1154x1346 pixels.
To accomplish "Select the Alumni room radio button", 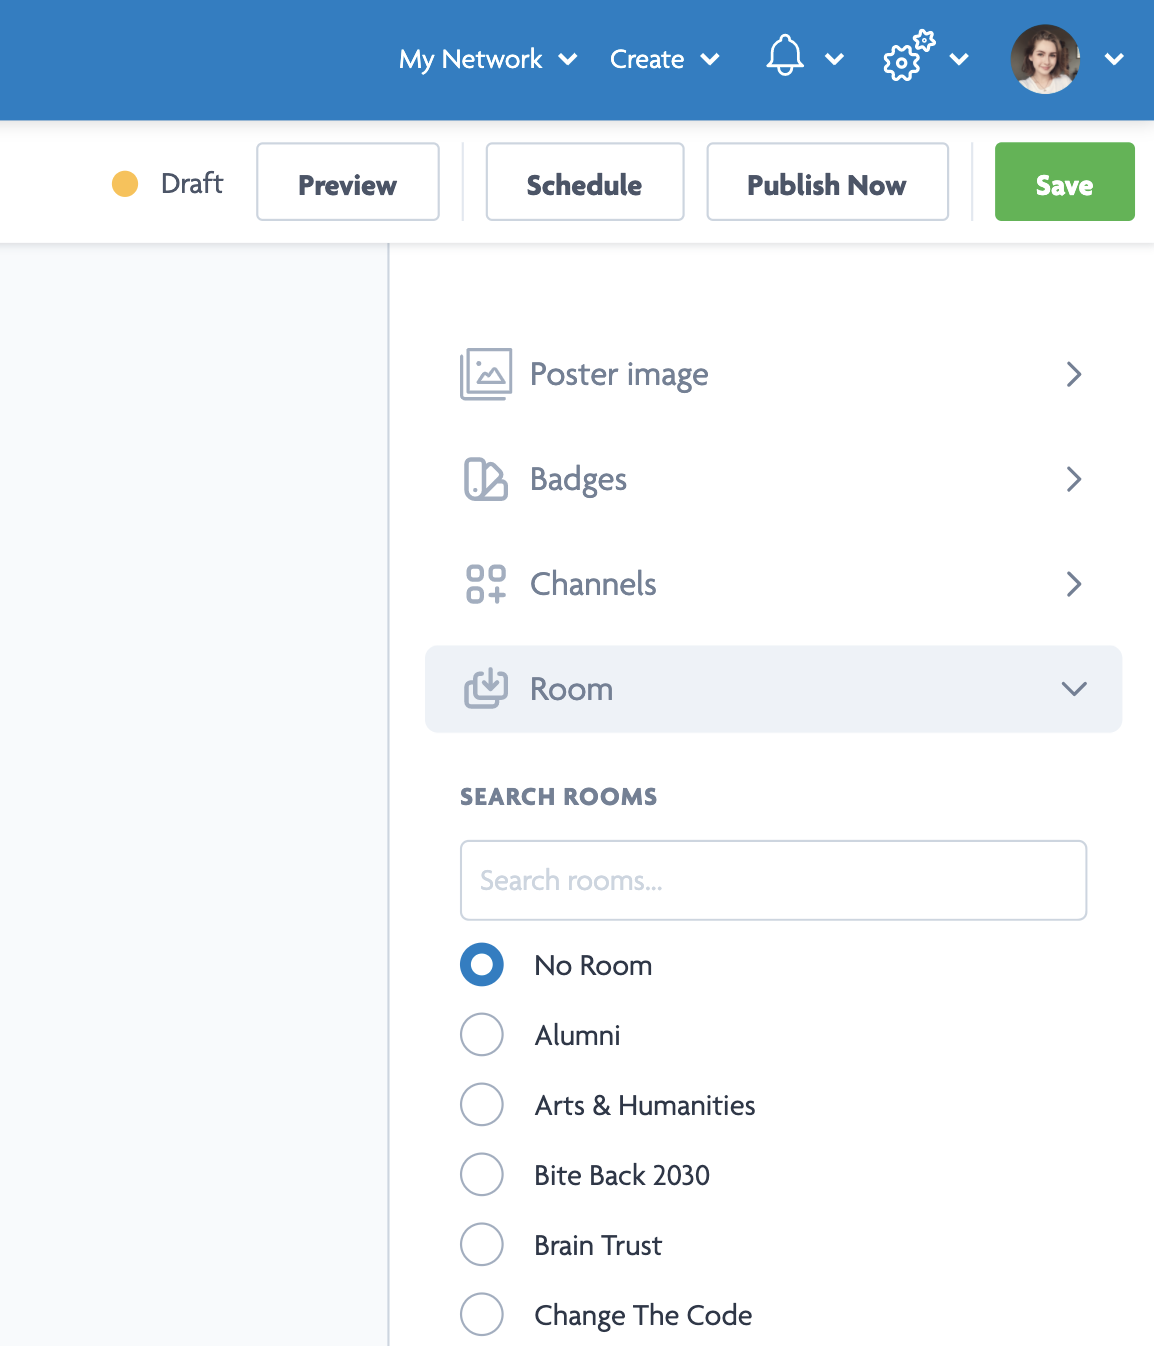I will click(482, 1035).
